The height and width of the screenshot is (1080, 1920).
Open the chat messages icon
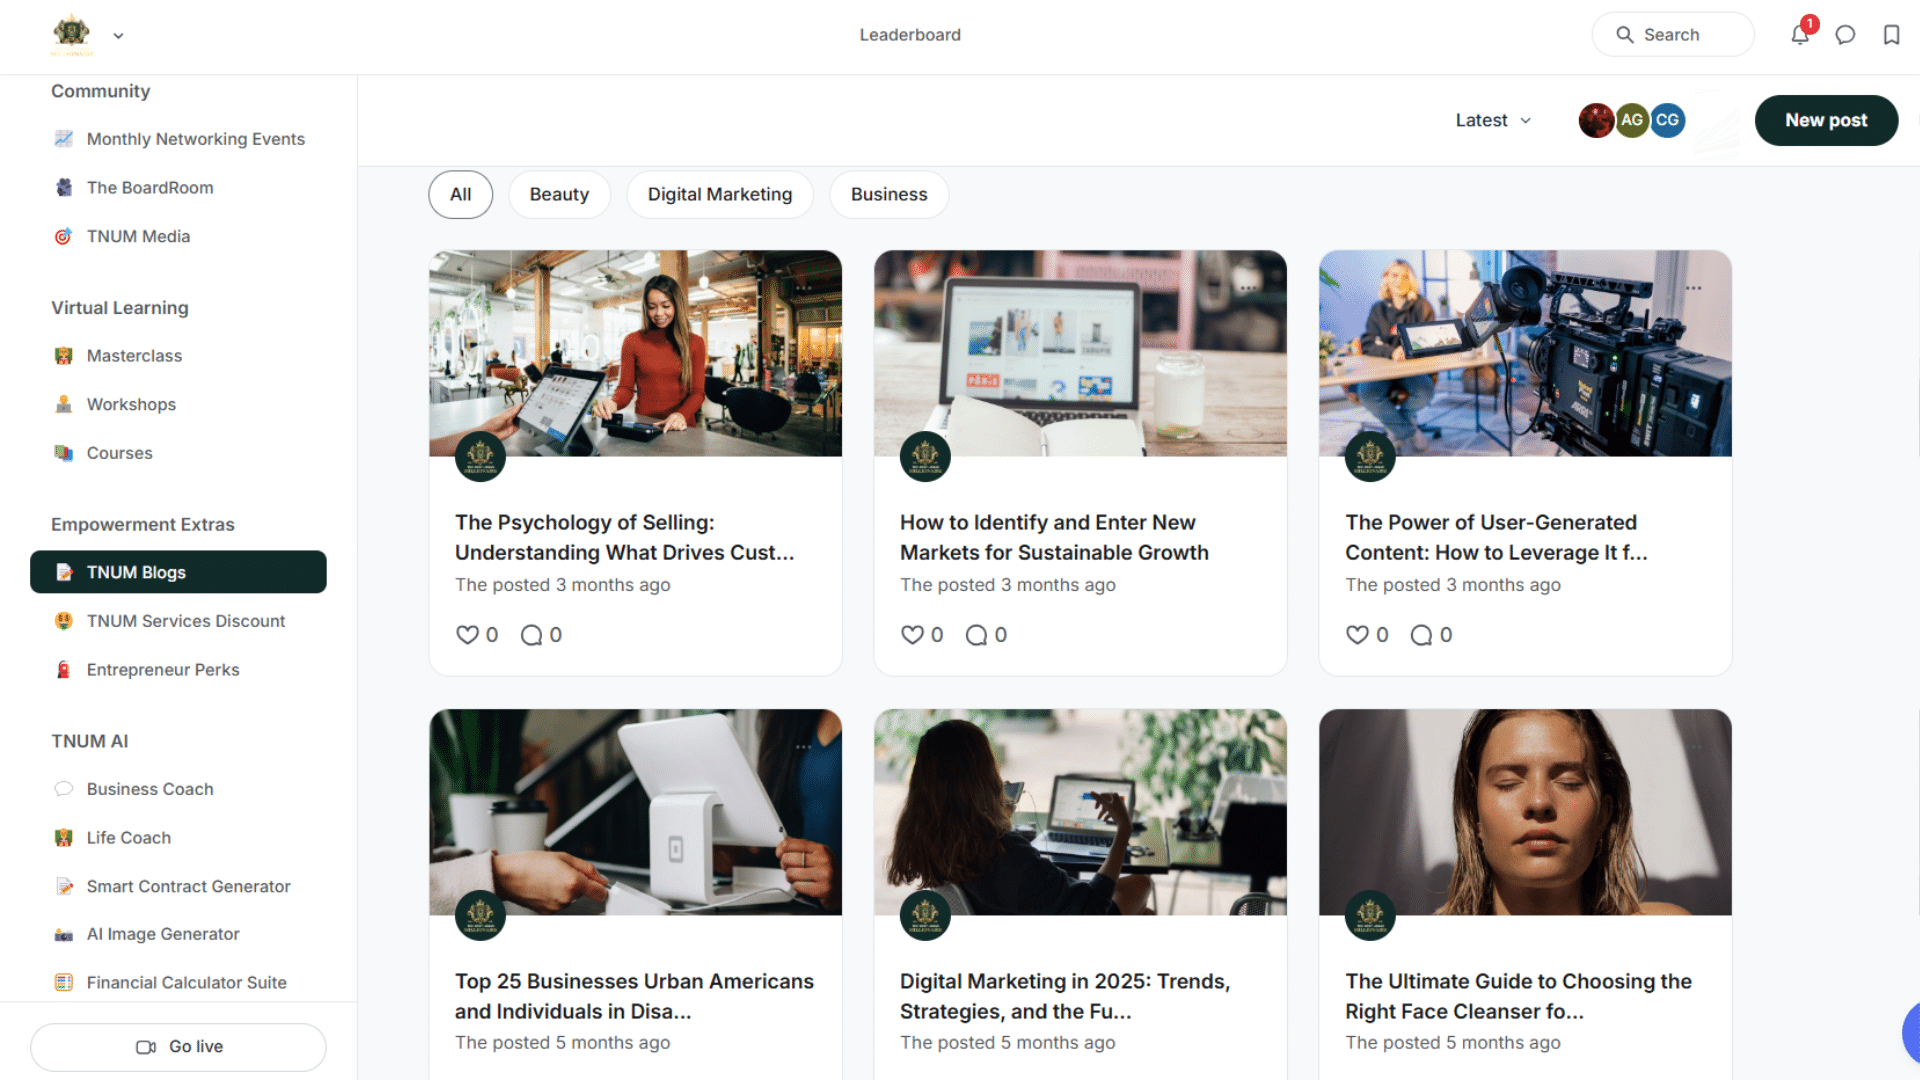click(1845, 35)
